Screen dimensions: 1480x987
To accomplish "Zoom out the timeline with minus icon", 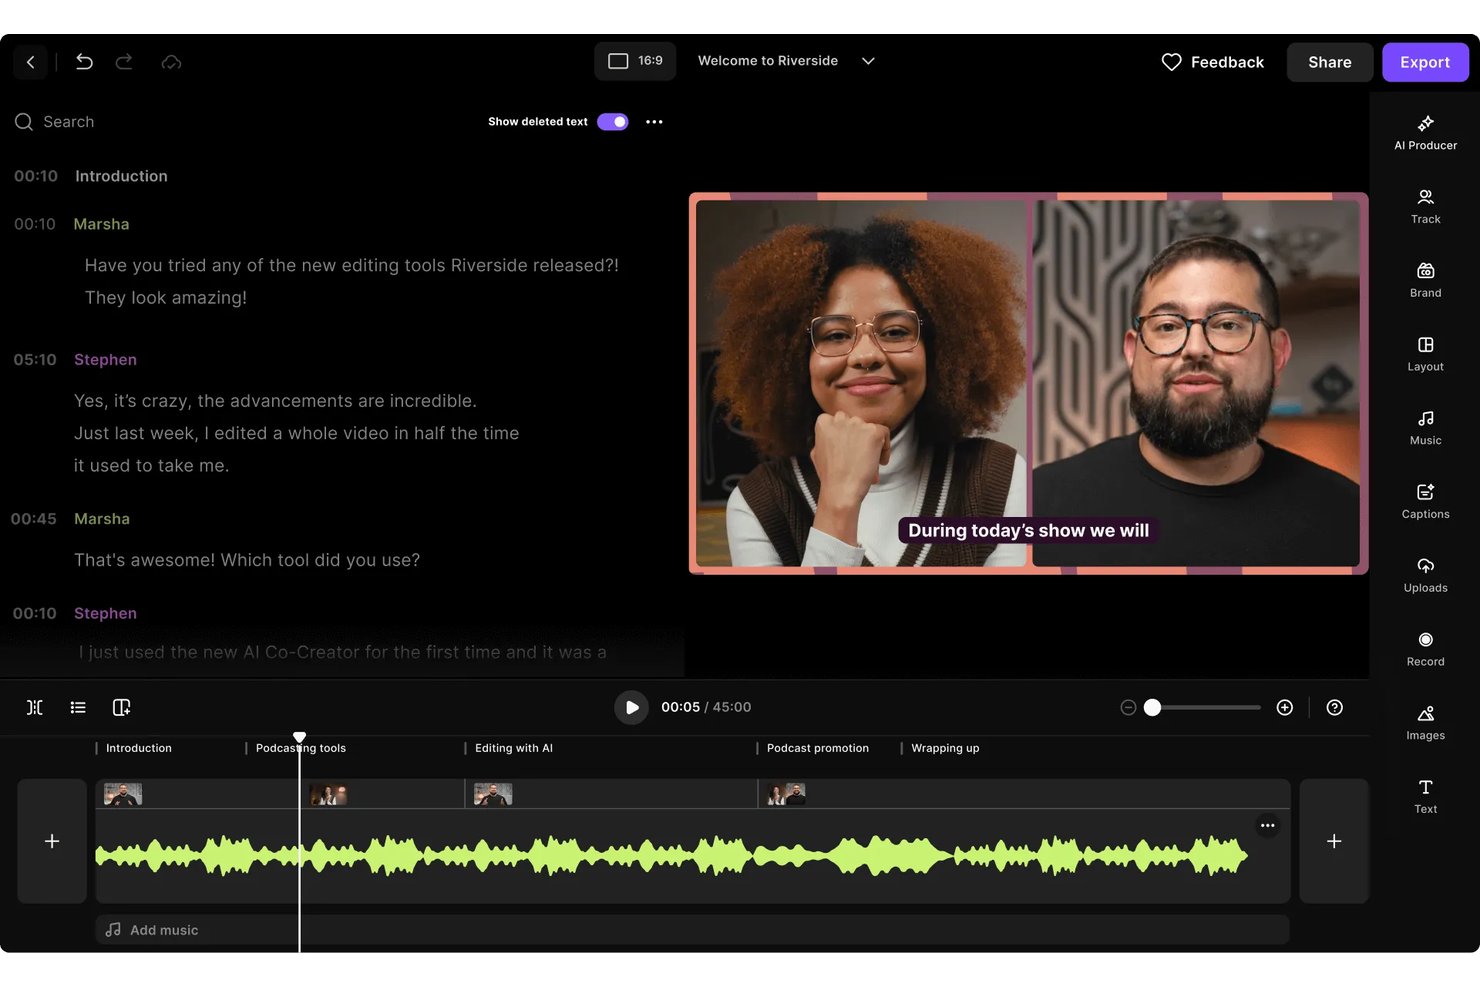I will tap(1128, 707).
